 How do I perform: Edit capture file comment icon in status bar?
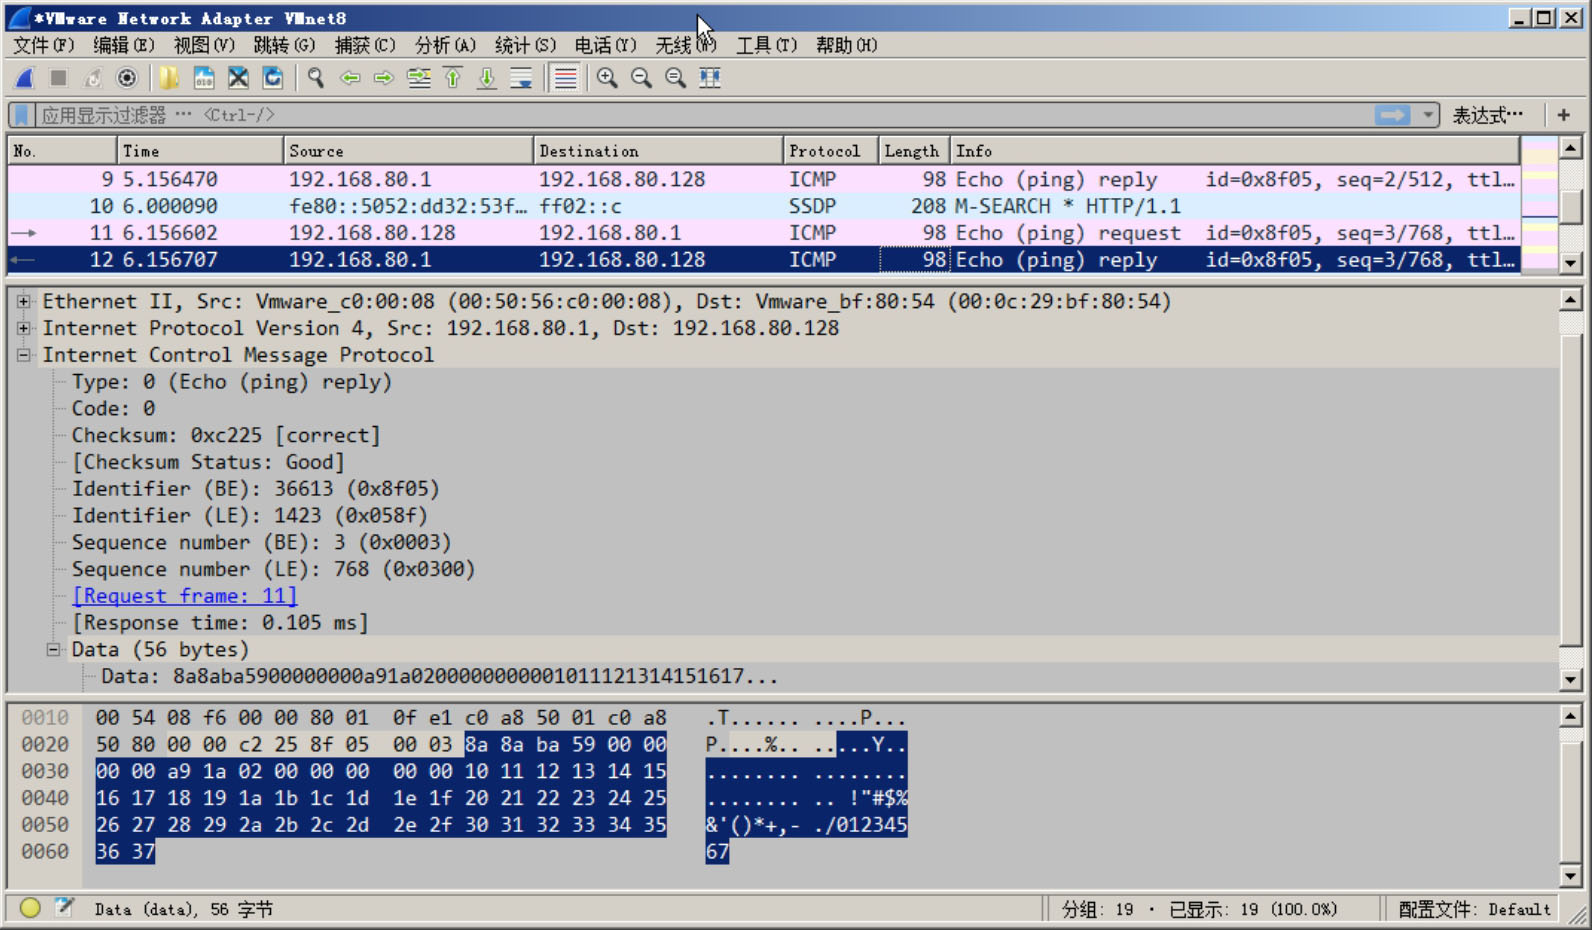tap(64, 908)
